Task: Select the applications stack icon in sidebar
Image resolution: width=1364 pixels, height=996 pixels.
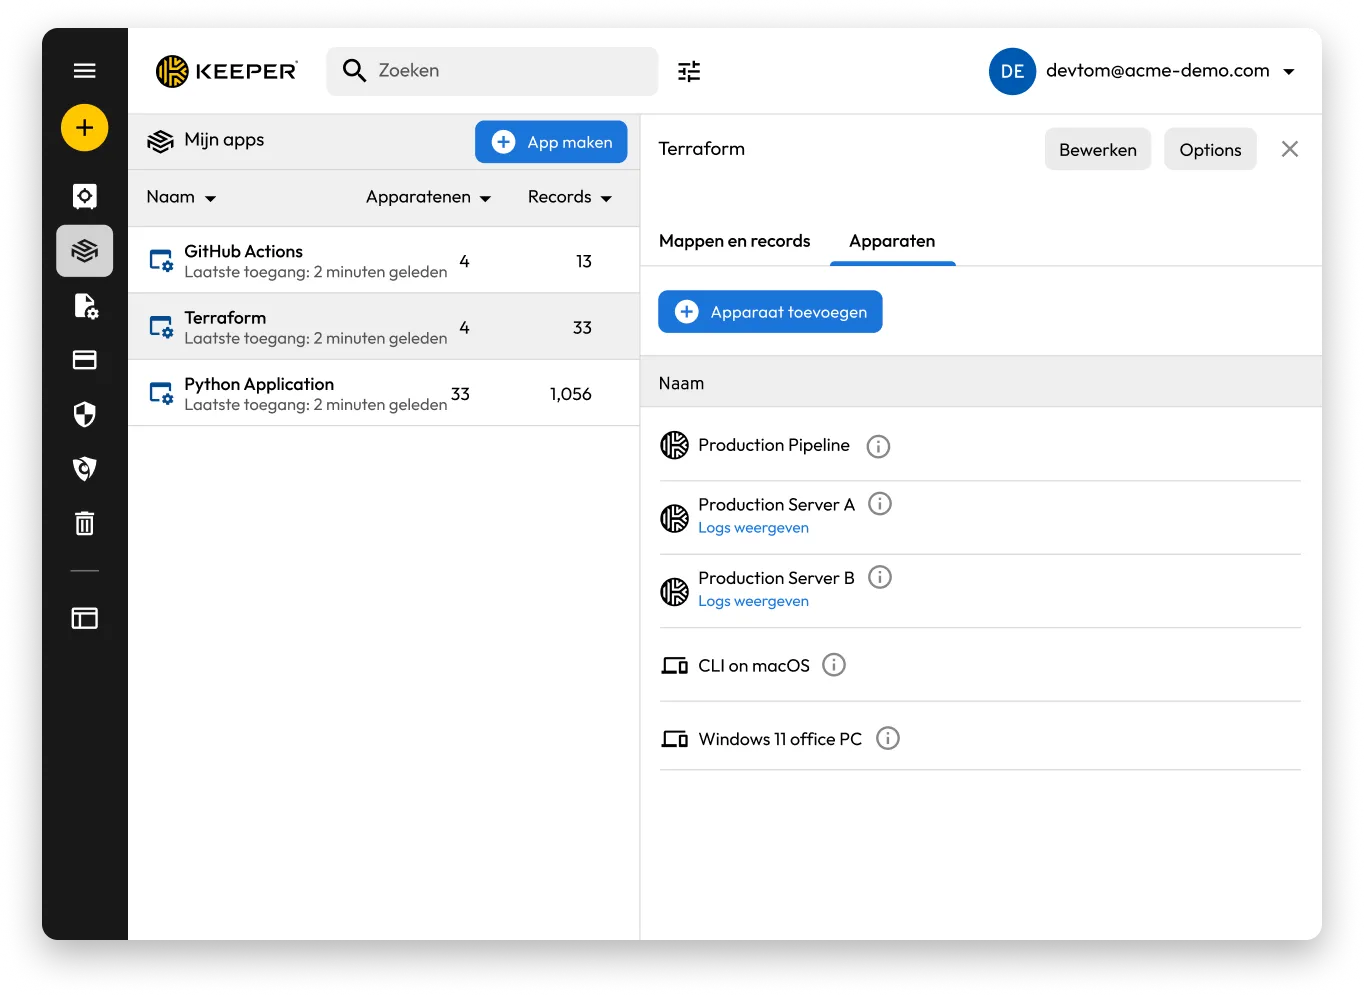Action: click(85, 250)
